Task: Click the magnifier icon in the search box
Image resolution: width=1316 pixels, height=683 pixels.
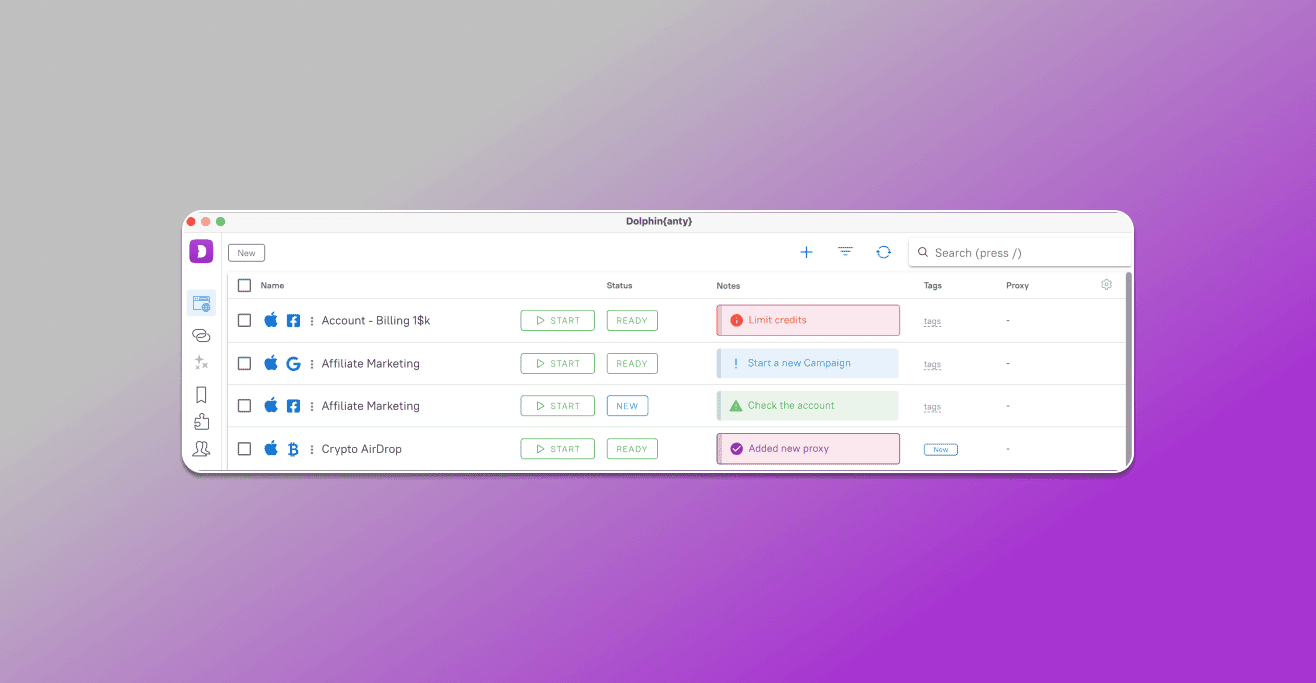Action: coord(922,252)
